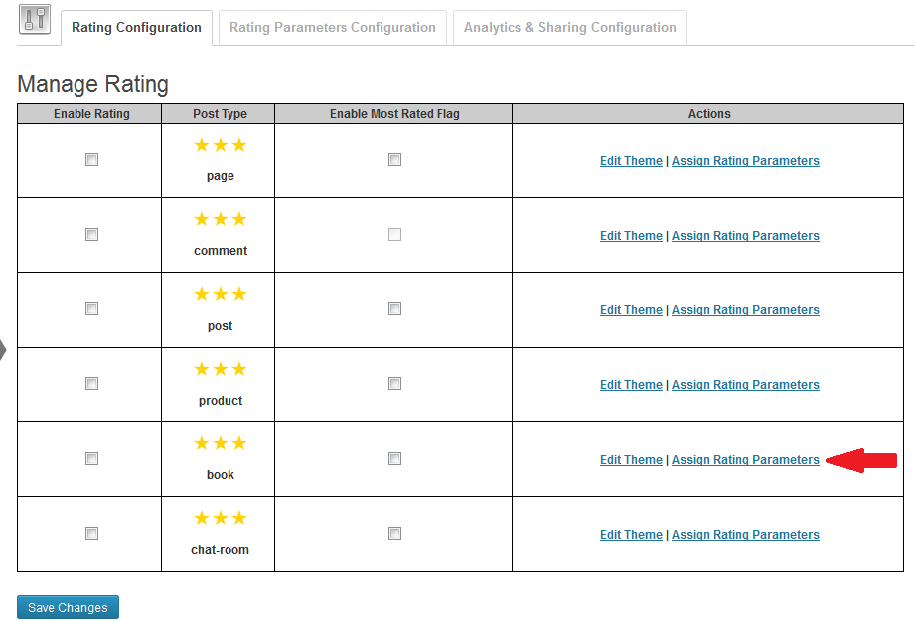The image size is (915, 621).
Task: Click the 'comment' post type label
Action: pos(220,251)
